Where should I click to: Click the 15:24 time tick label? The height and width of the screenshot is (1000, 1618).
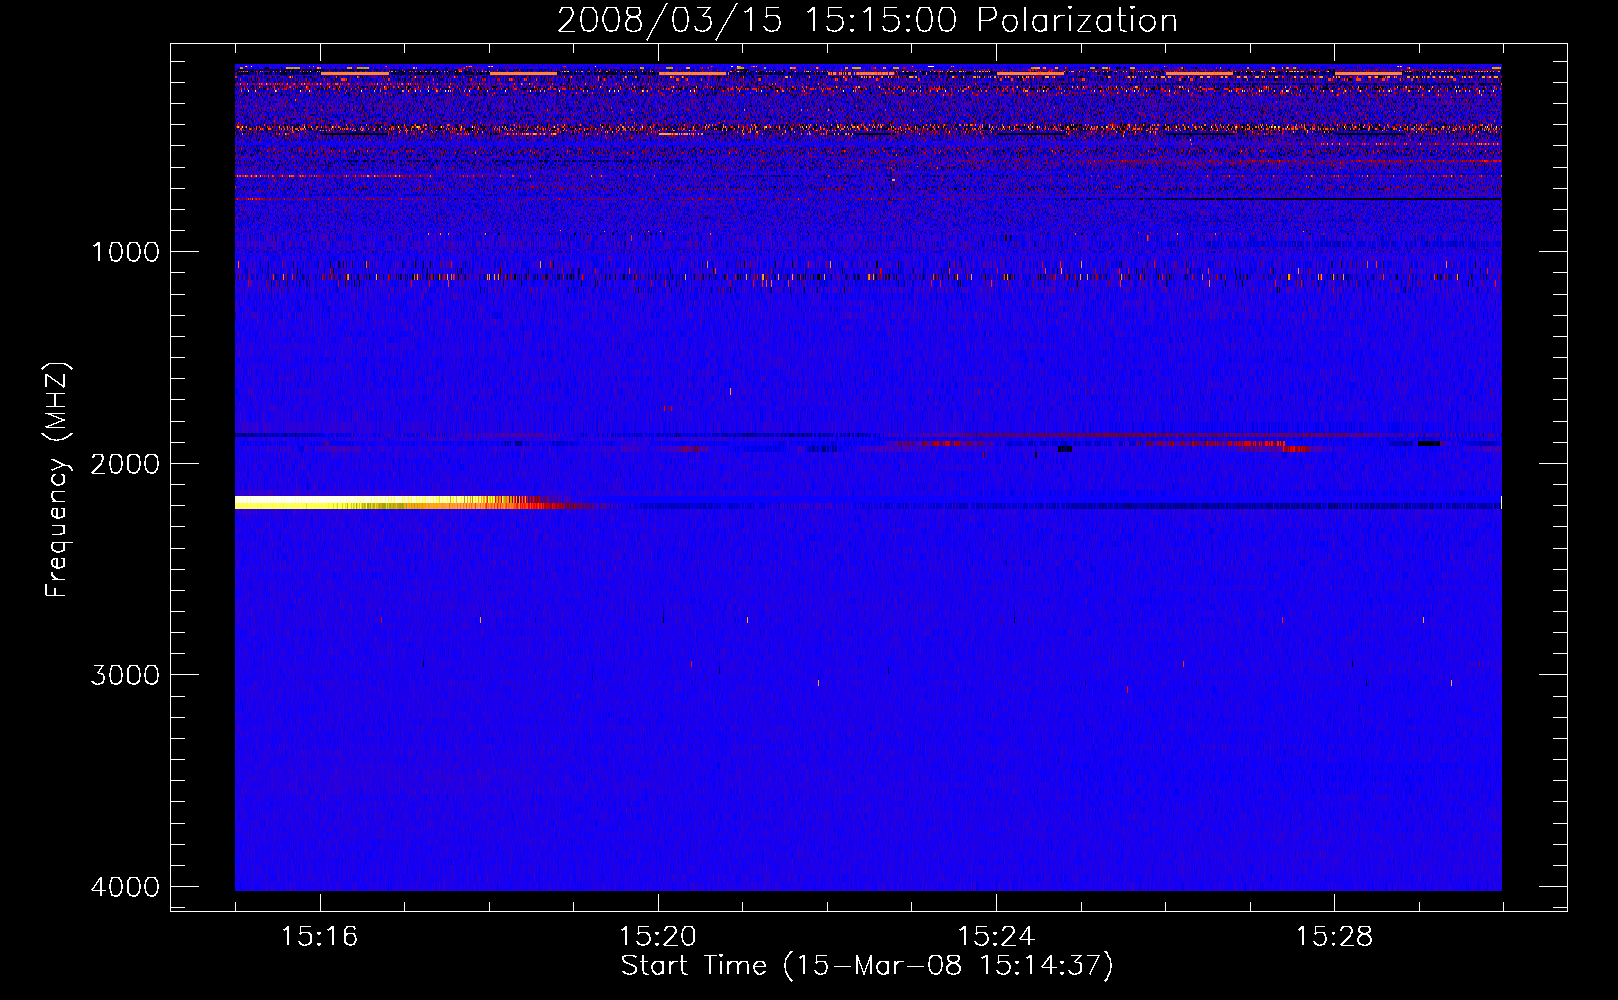click(x=996, y=936)
